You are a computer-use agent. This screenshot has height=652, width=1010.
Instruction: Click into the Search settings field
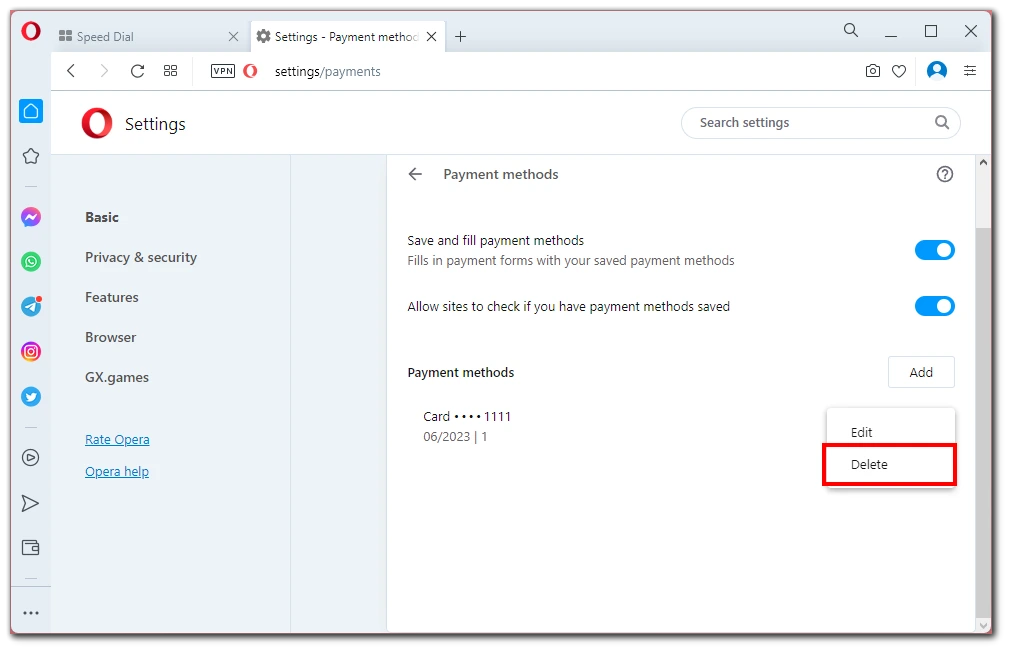[820, 122]
